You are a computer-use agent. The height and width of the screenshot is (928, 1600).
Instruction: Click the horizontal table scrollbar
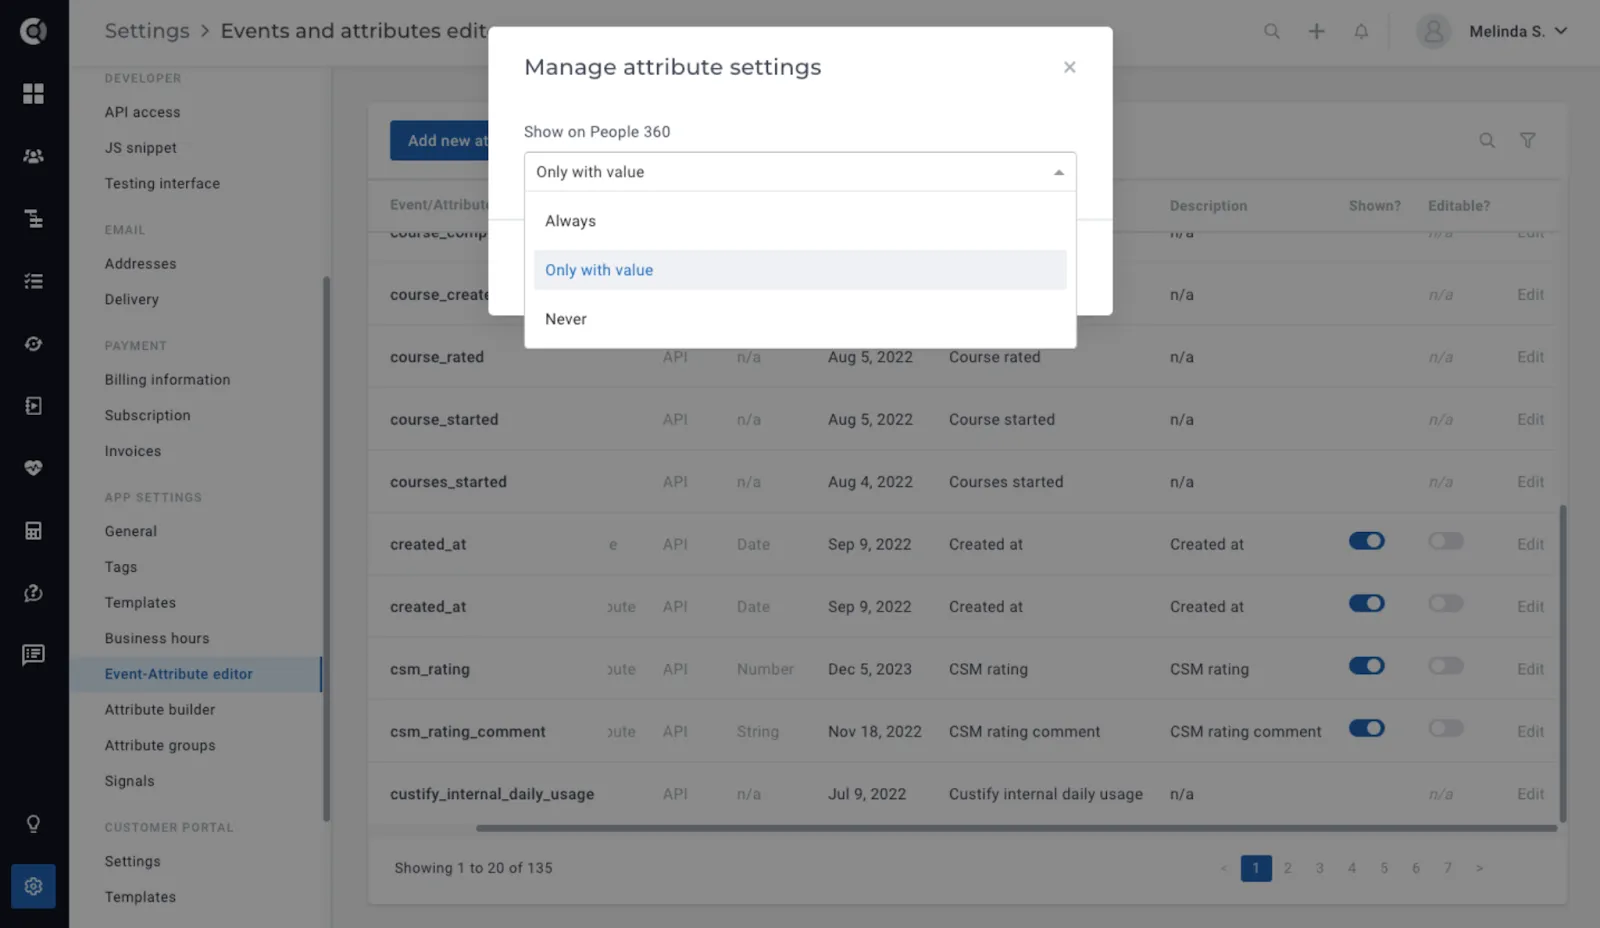pos(1016,828)
